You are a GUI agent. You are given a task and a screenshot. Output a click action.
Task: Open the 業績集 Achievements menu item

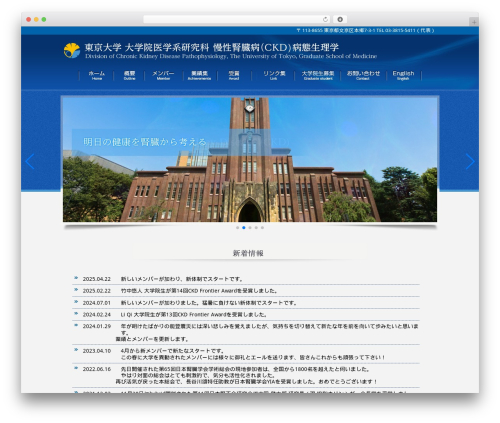click(x=199, y=75)
